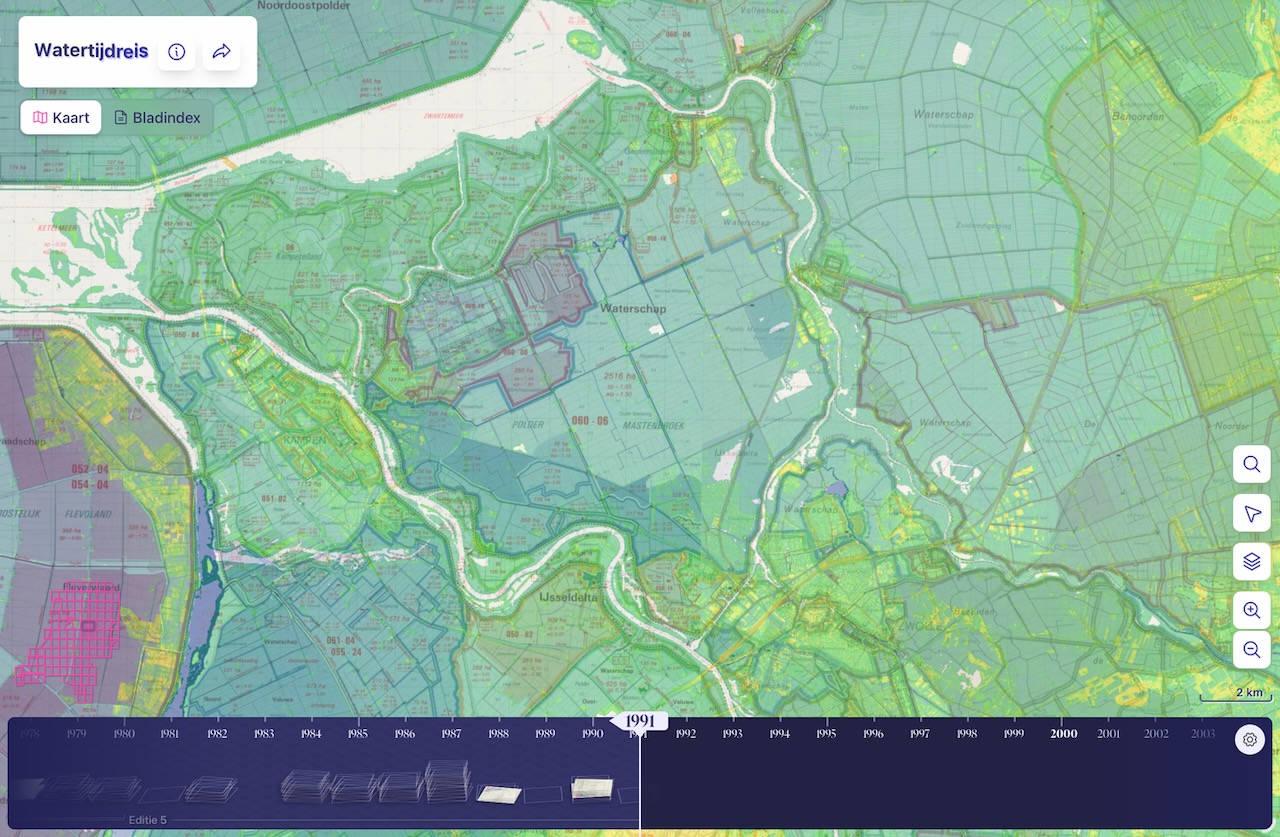Jump to year 1995 on timeline
The image size is (1280, 837).
[x=826, y=734]
